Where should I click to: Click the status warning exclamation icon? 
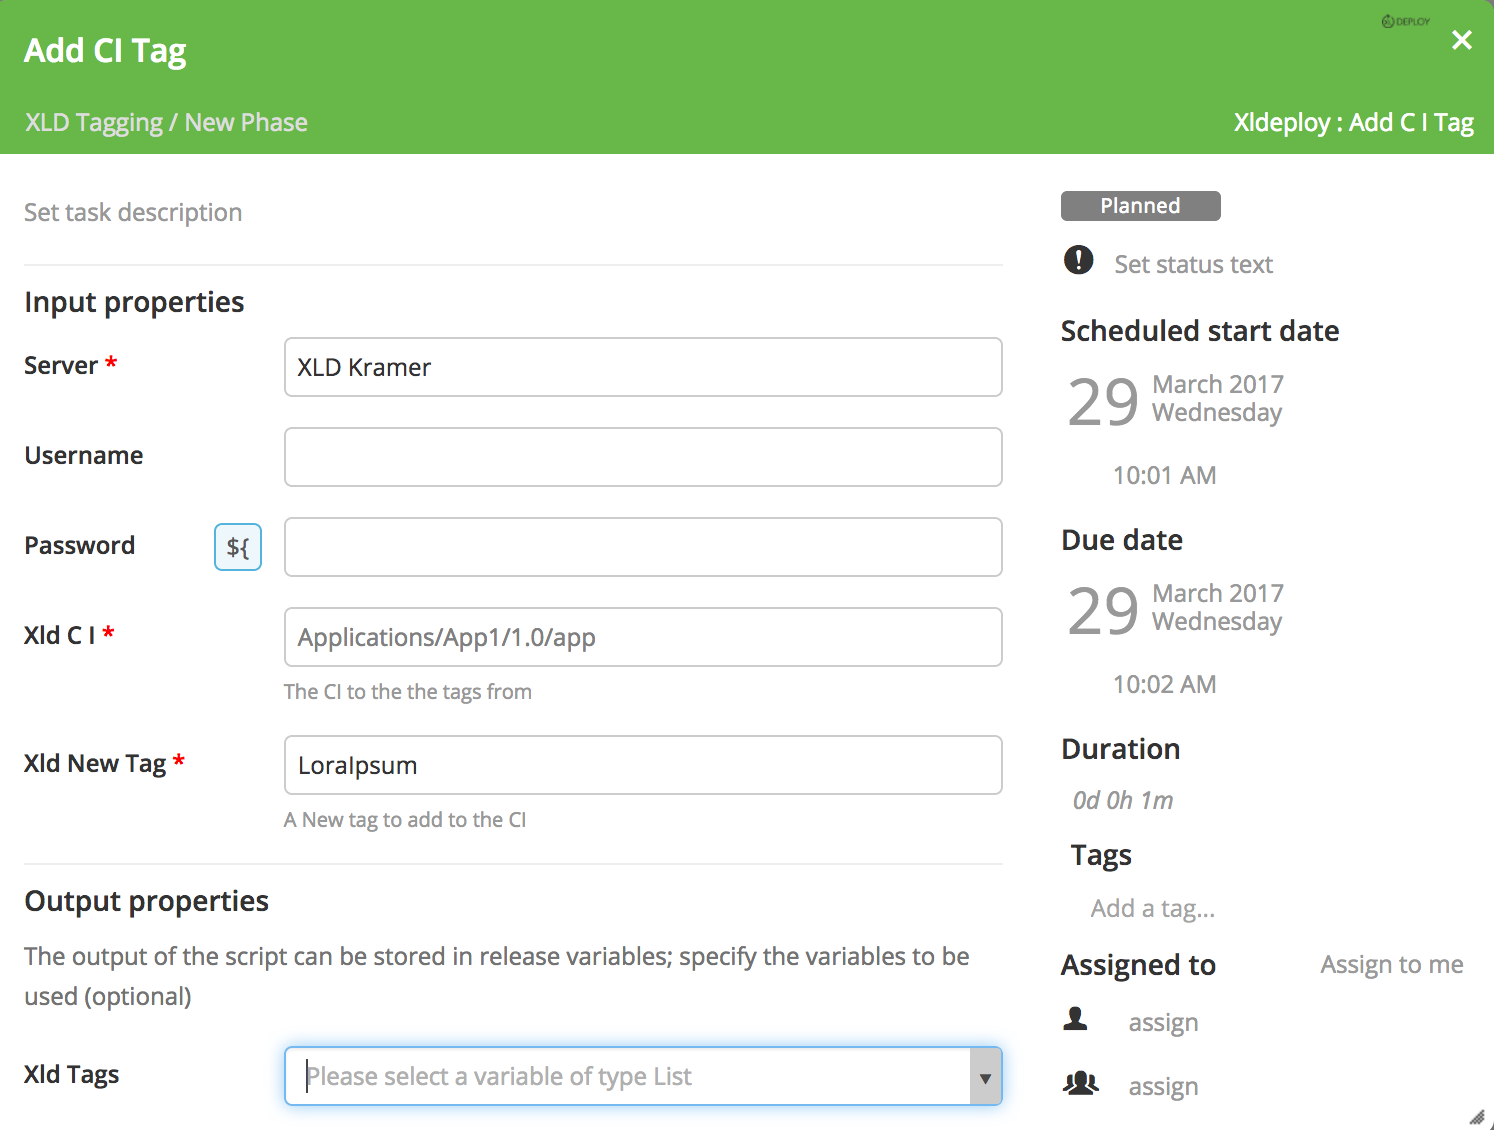click(x=1078, y=260)
